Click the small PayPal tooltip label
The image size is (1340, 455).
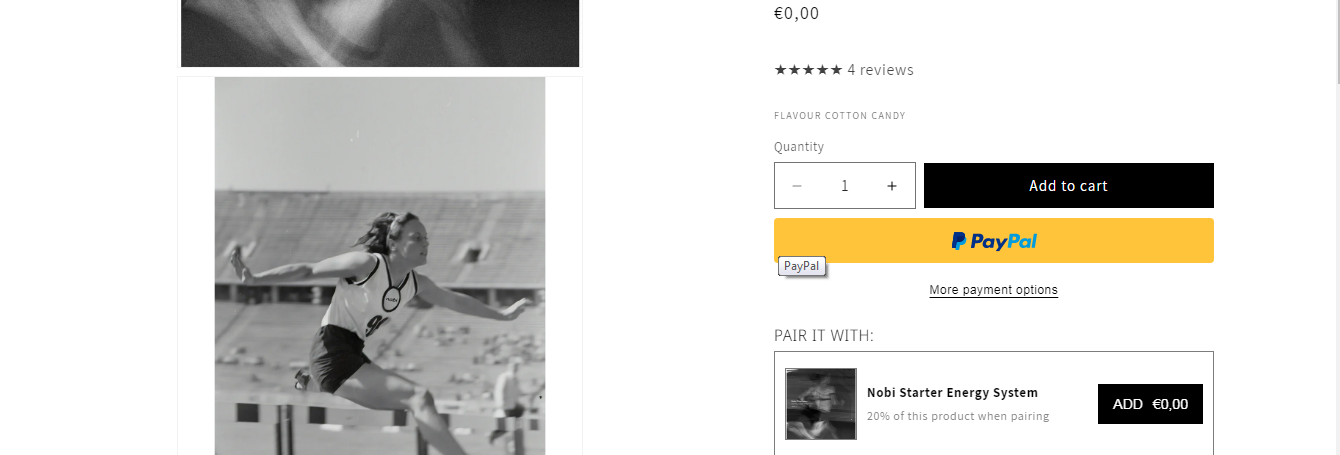[x=802, y=266]
